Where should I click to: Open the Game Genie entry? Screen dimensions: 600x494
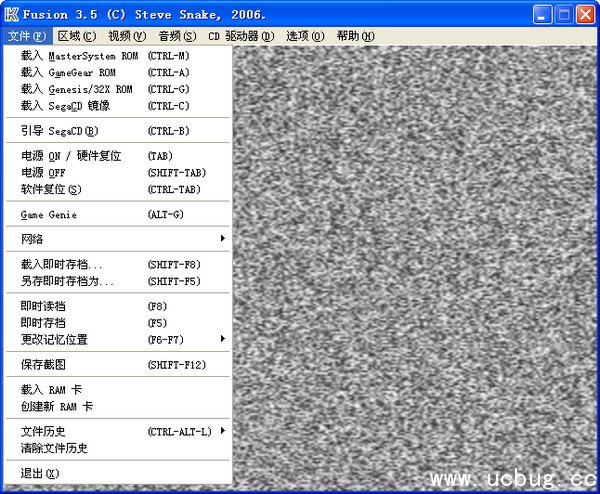point(118,215)
